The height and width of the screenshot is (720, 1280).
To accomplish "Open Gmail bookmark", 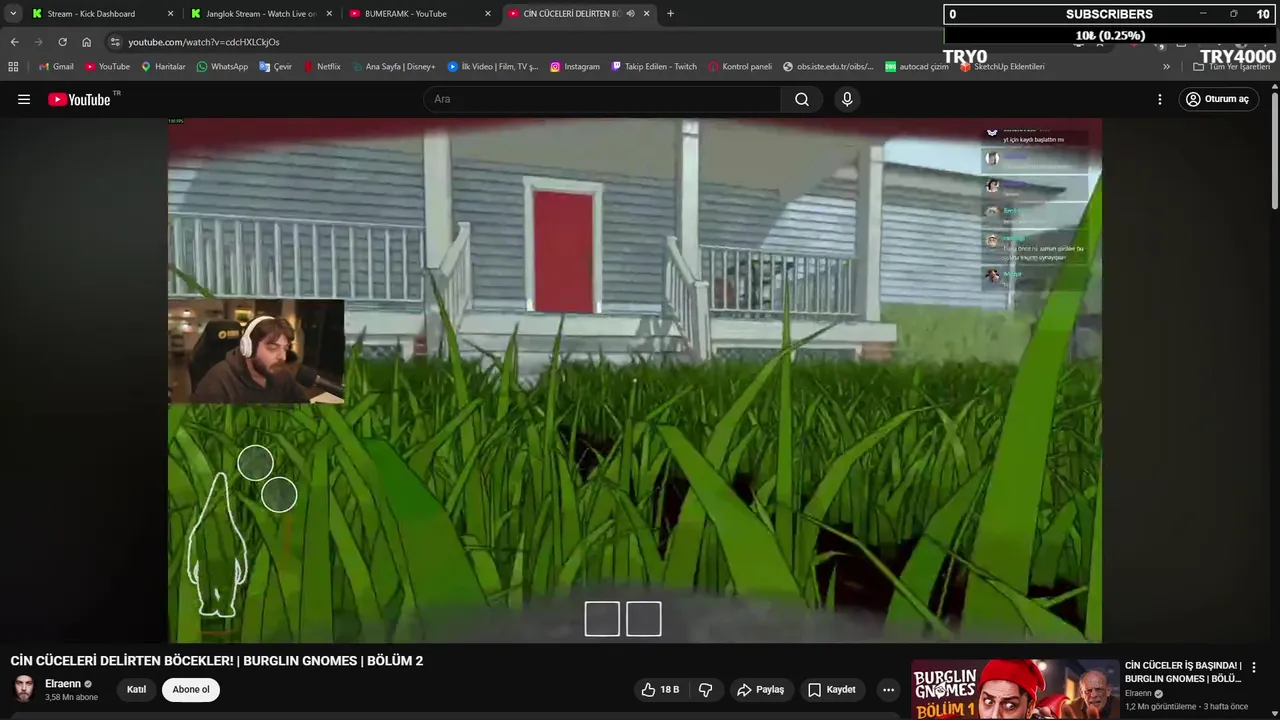I will click(x=56, y=67).
